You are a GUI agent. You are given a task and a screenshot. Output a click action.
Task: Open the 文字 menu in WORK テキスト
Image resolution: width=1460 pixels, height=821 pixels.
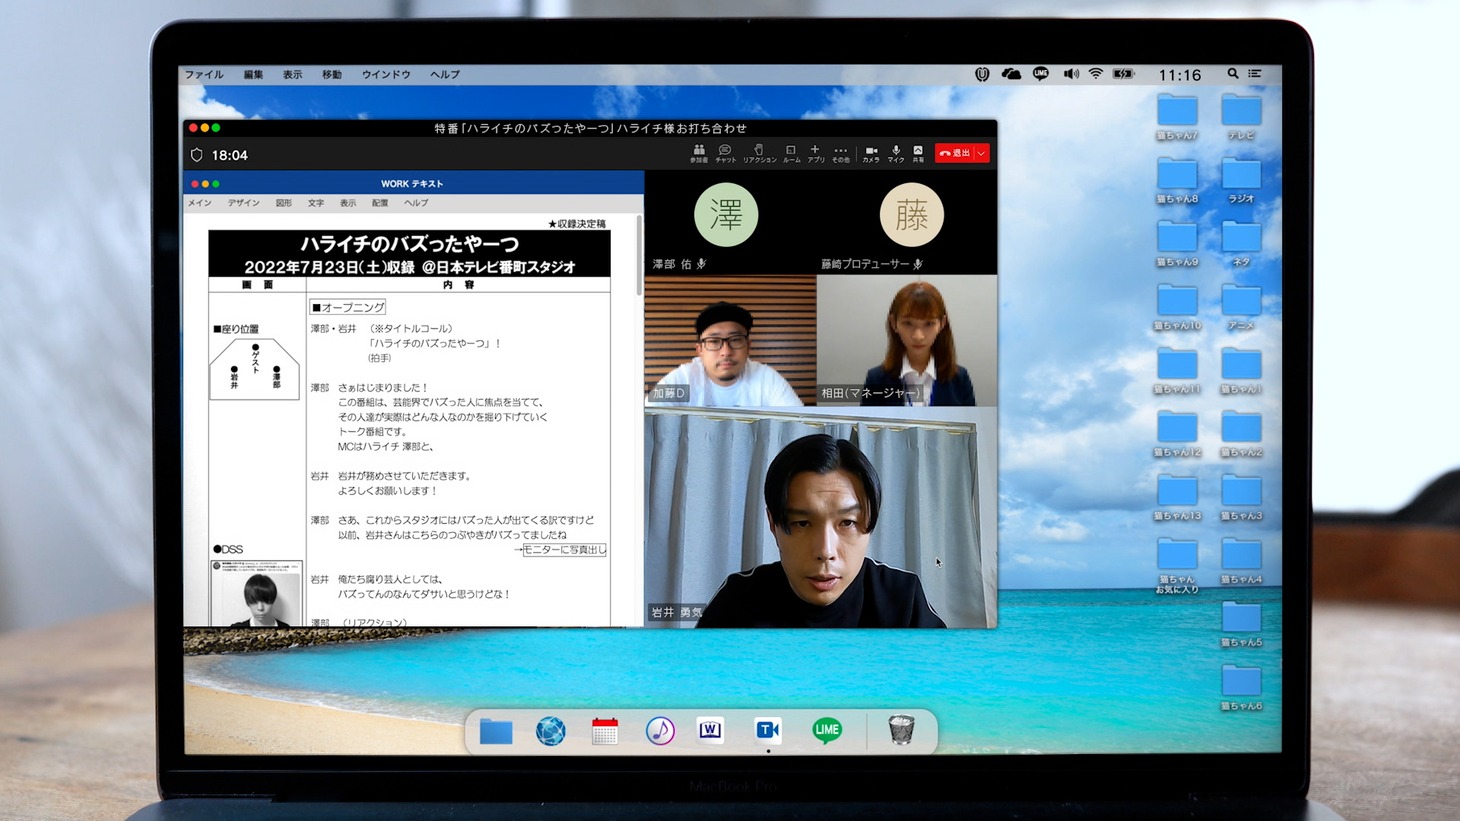[x=316, y=203]
